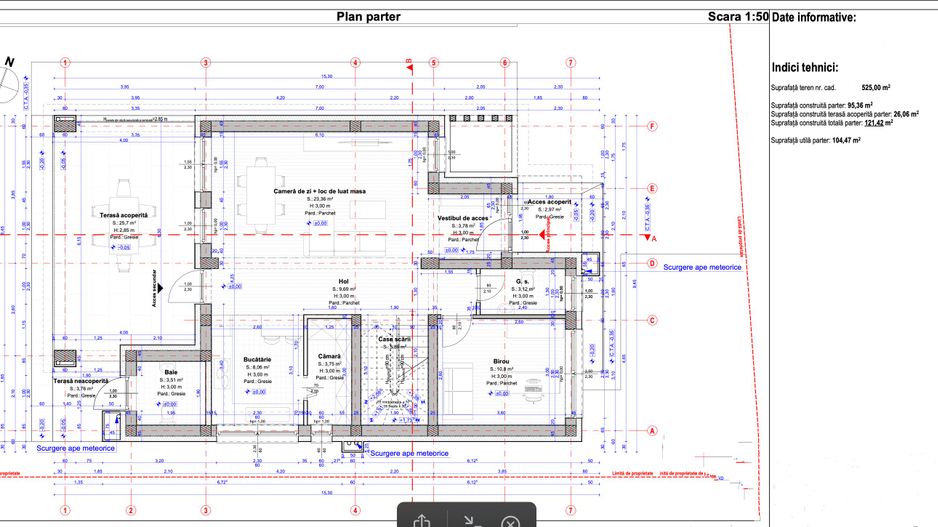Click the 'Date informative:' heading
The height and width of the screenshot is (527, 938).
click(x=814, y=17)
